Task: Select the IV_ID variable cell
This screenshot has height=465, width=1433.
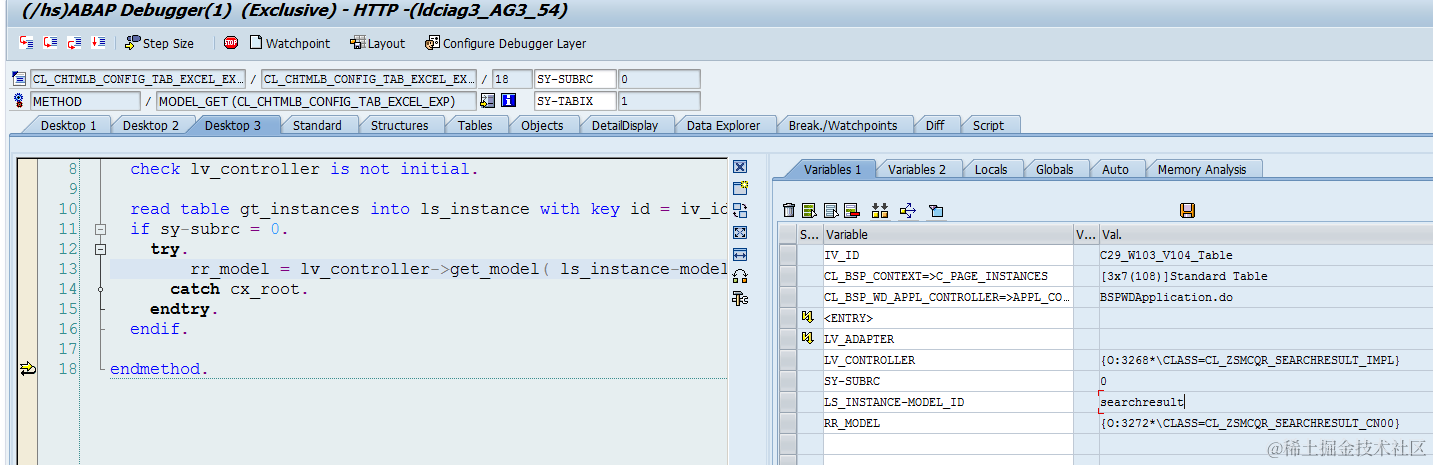Action: pos(947,255)
